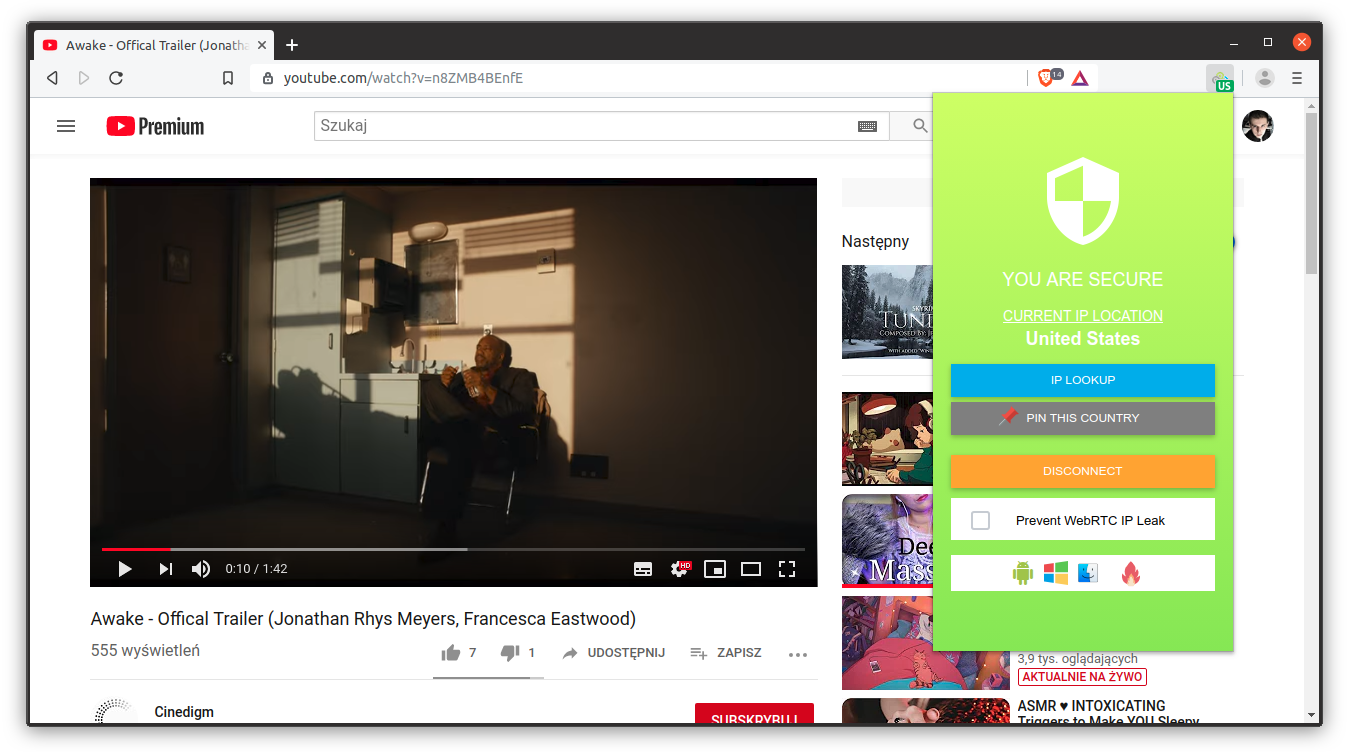Click the 555 wyświetleń view count
The height and width of the screenshot is (752, 1348).
(x=145, y=650)
